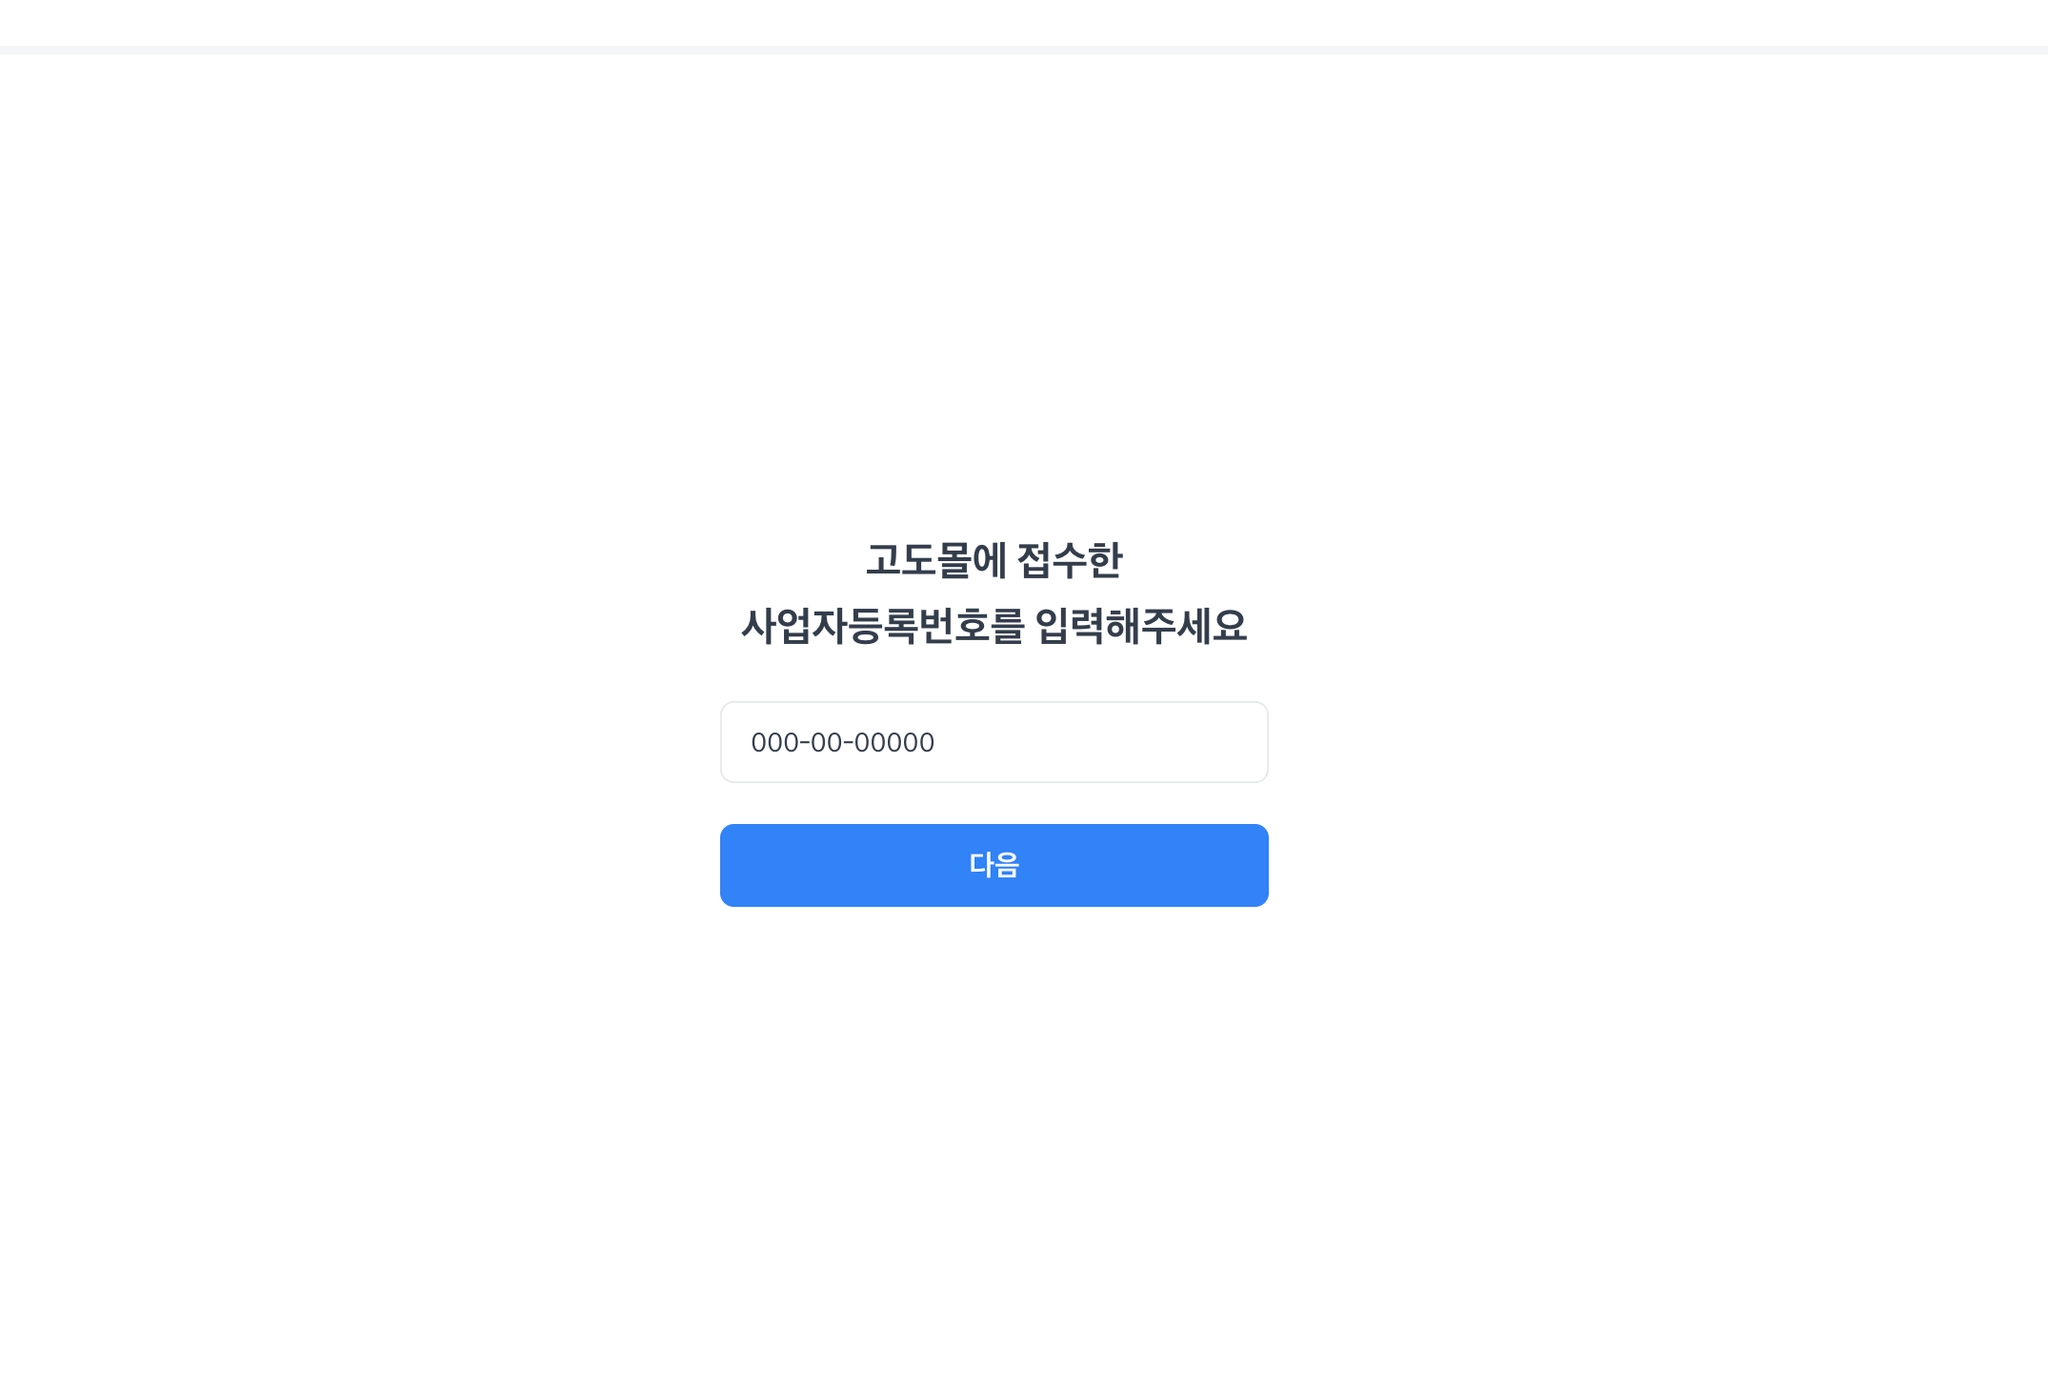
Task: Click the gray divider bar at the page top
Action: (1024, 50)
